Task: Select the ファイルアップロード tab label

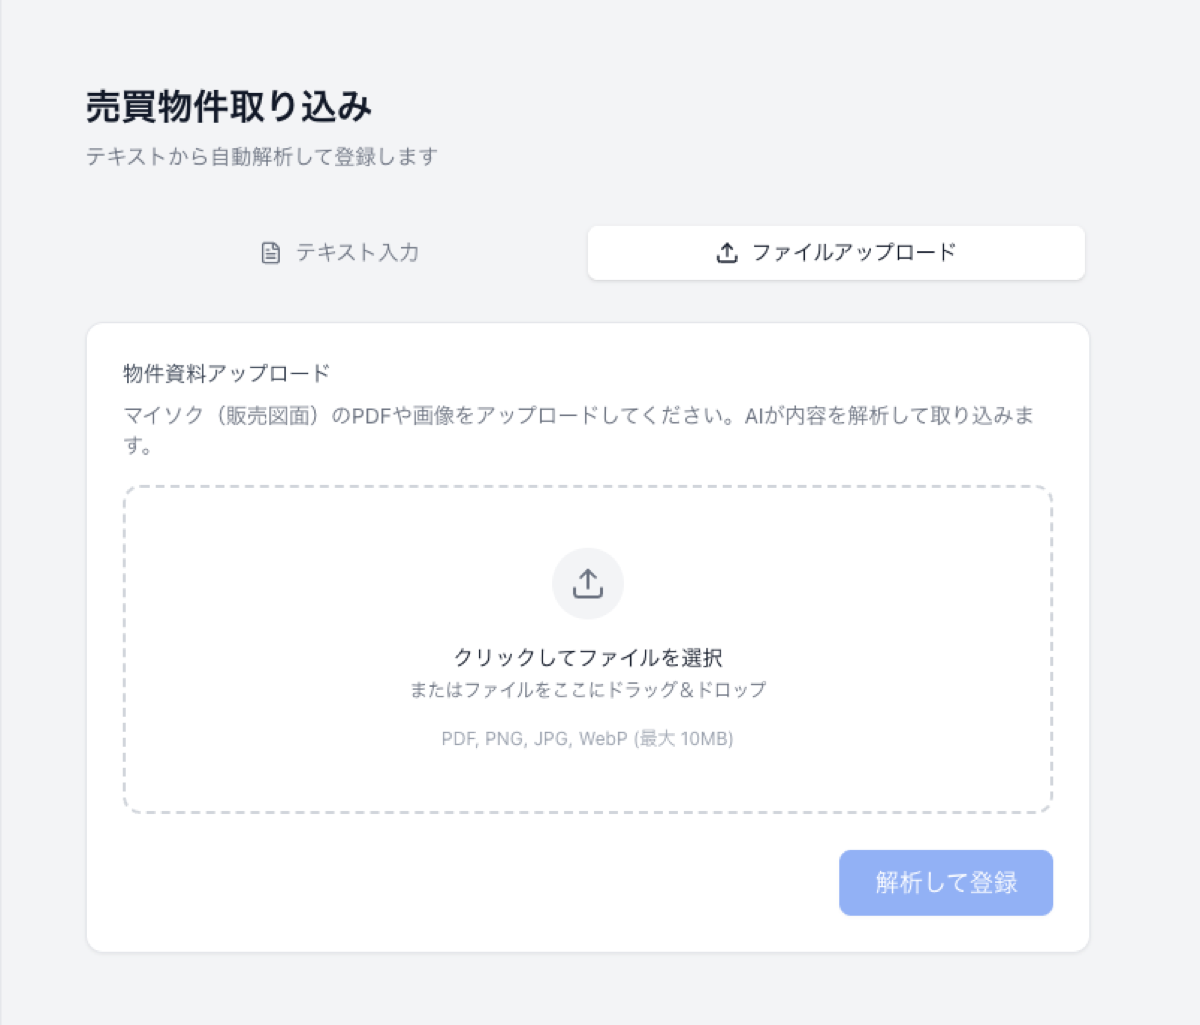Action: point(853,253)
